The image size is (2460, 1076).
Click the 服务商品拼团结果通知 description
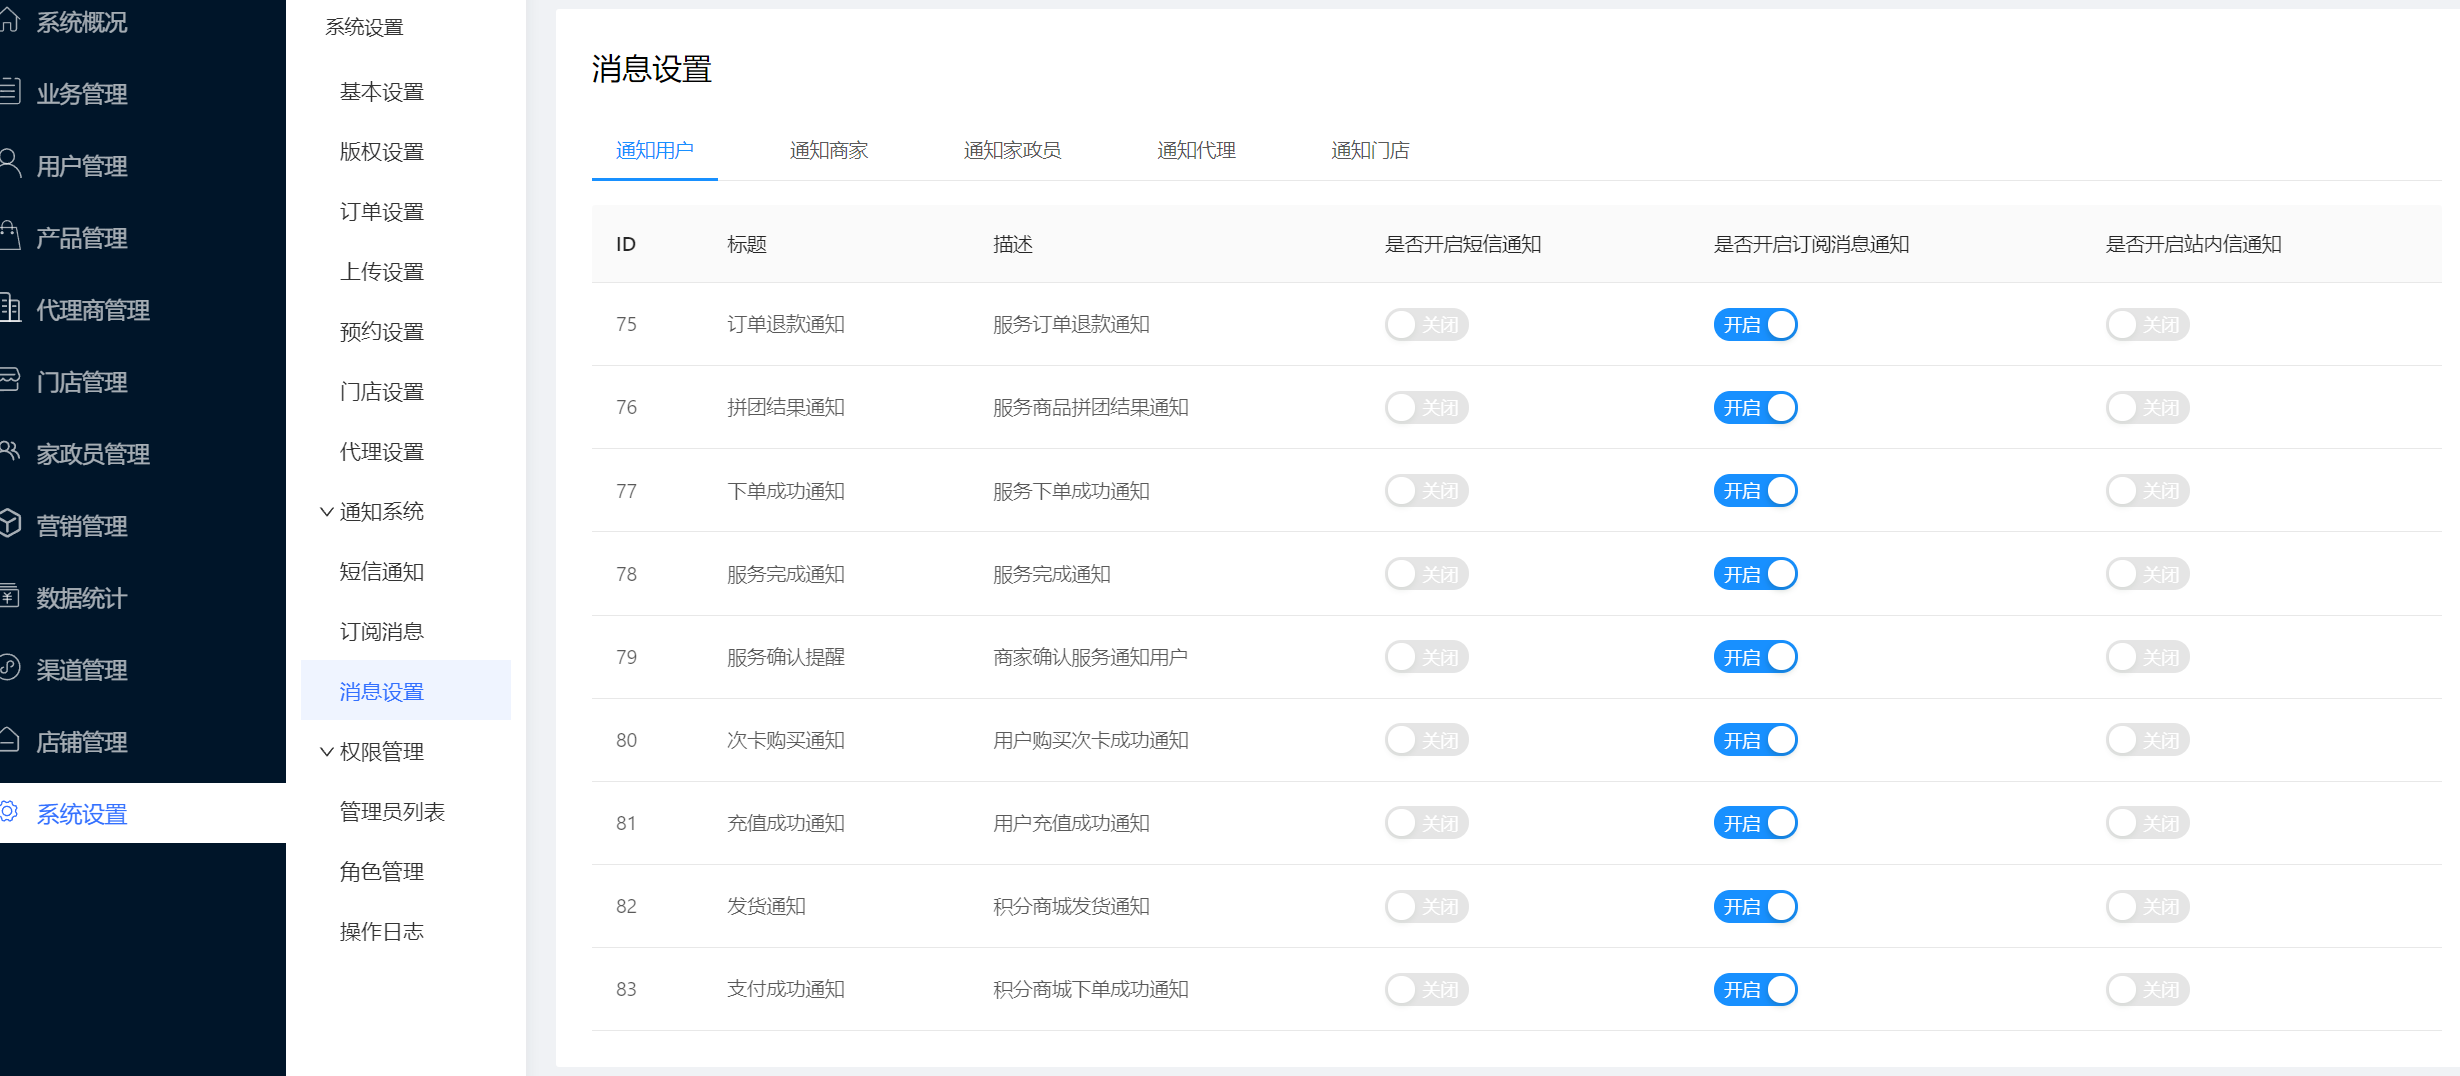1091,407
